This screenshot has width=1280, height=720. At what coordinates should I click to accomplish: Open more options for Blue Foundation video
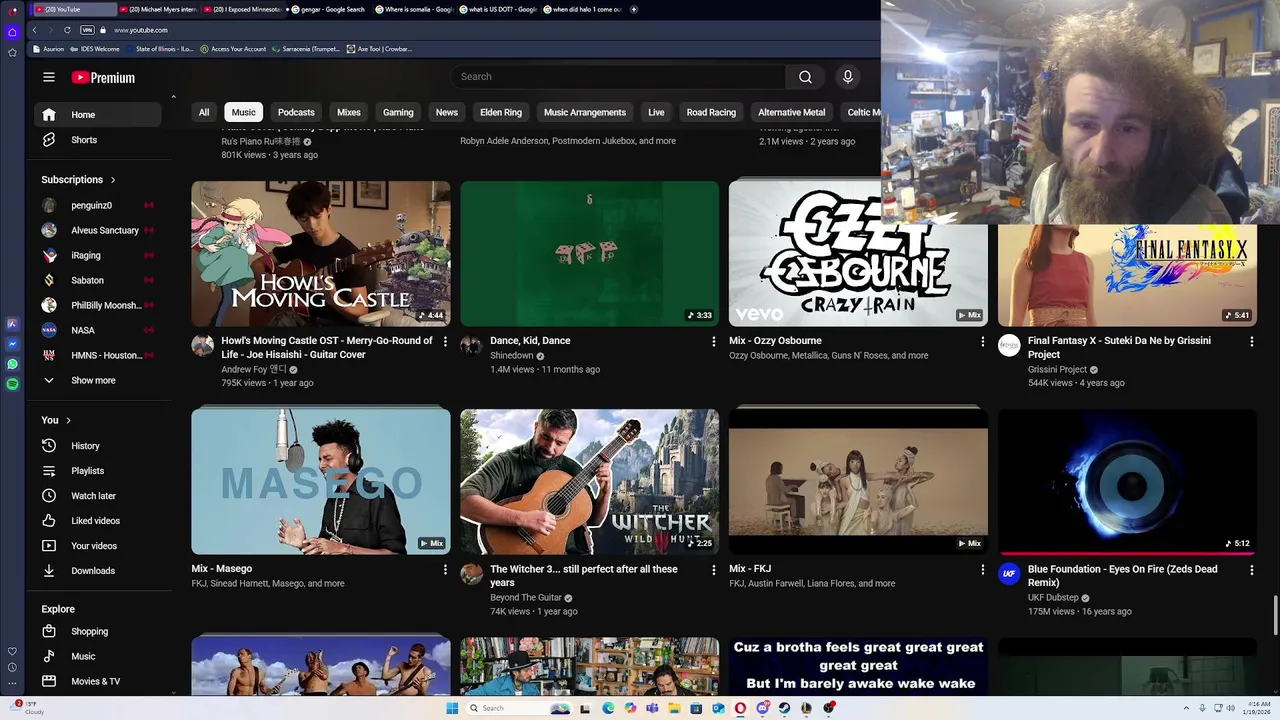1251,570
